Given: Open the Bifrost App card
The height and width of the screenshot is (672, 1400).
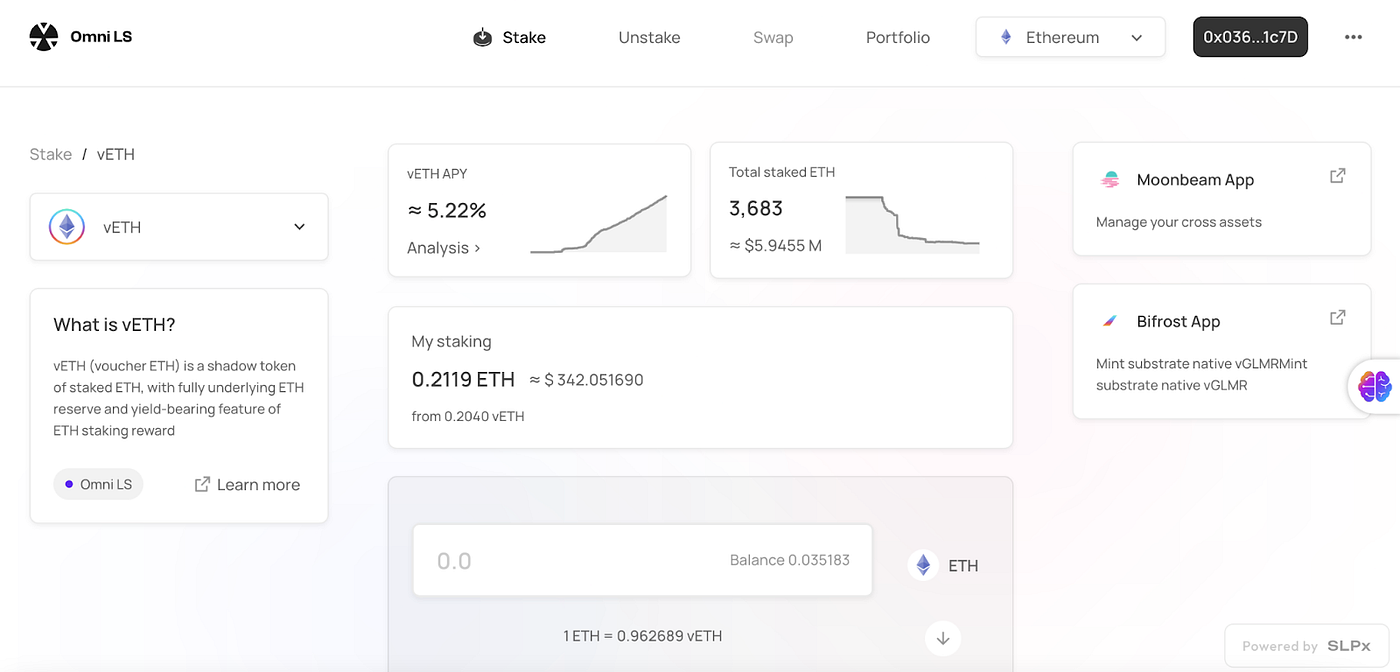Looking at the screenshot, I should coord(1221,351).
